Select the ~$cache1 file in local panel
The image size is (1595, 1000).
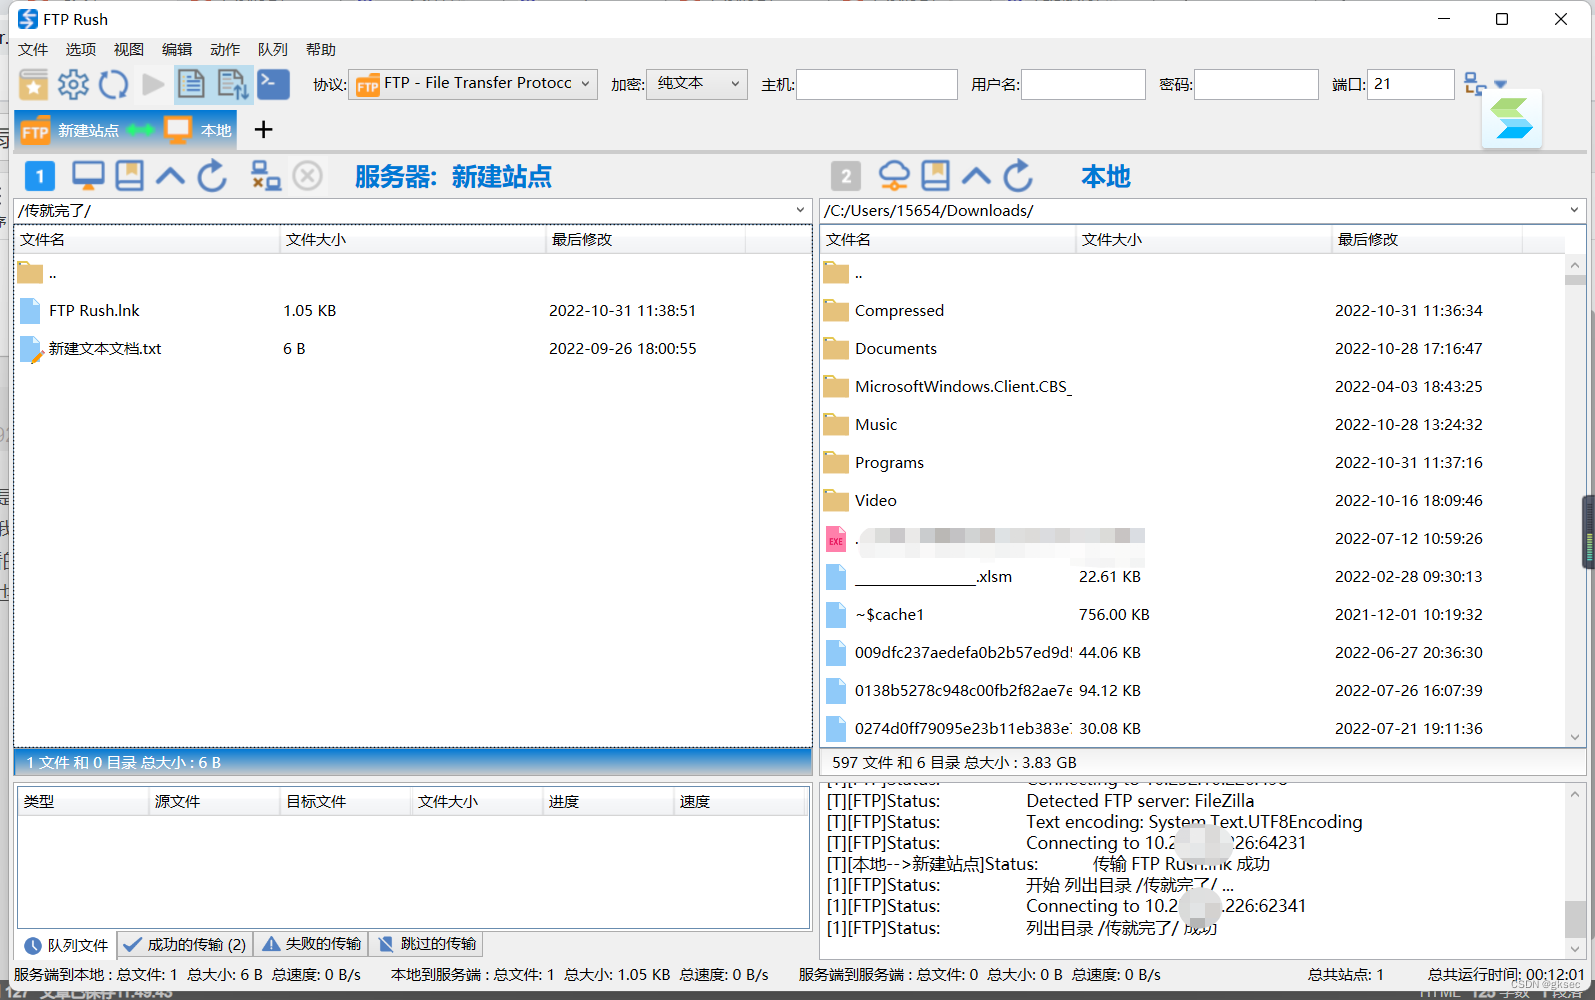pos(1192,615)
